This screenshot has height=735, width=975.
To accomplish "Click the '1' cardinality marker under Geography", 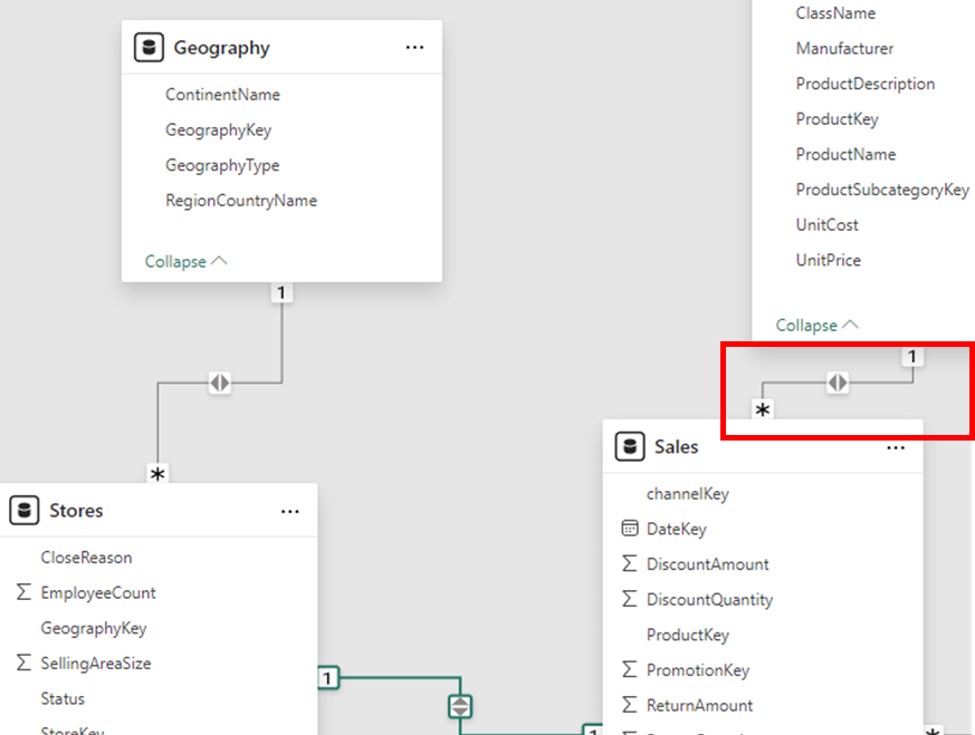I will pyautogui.click(x=282, y=293).
